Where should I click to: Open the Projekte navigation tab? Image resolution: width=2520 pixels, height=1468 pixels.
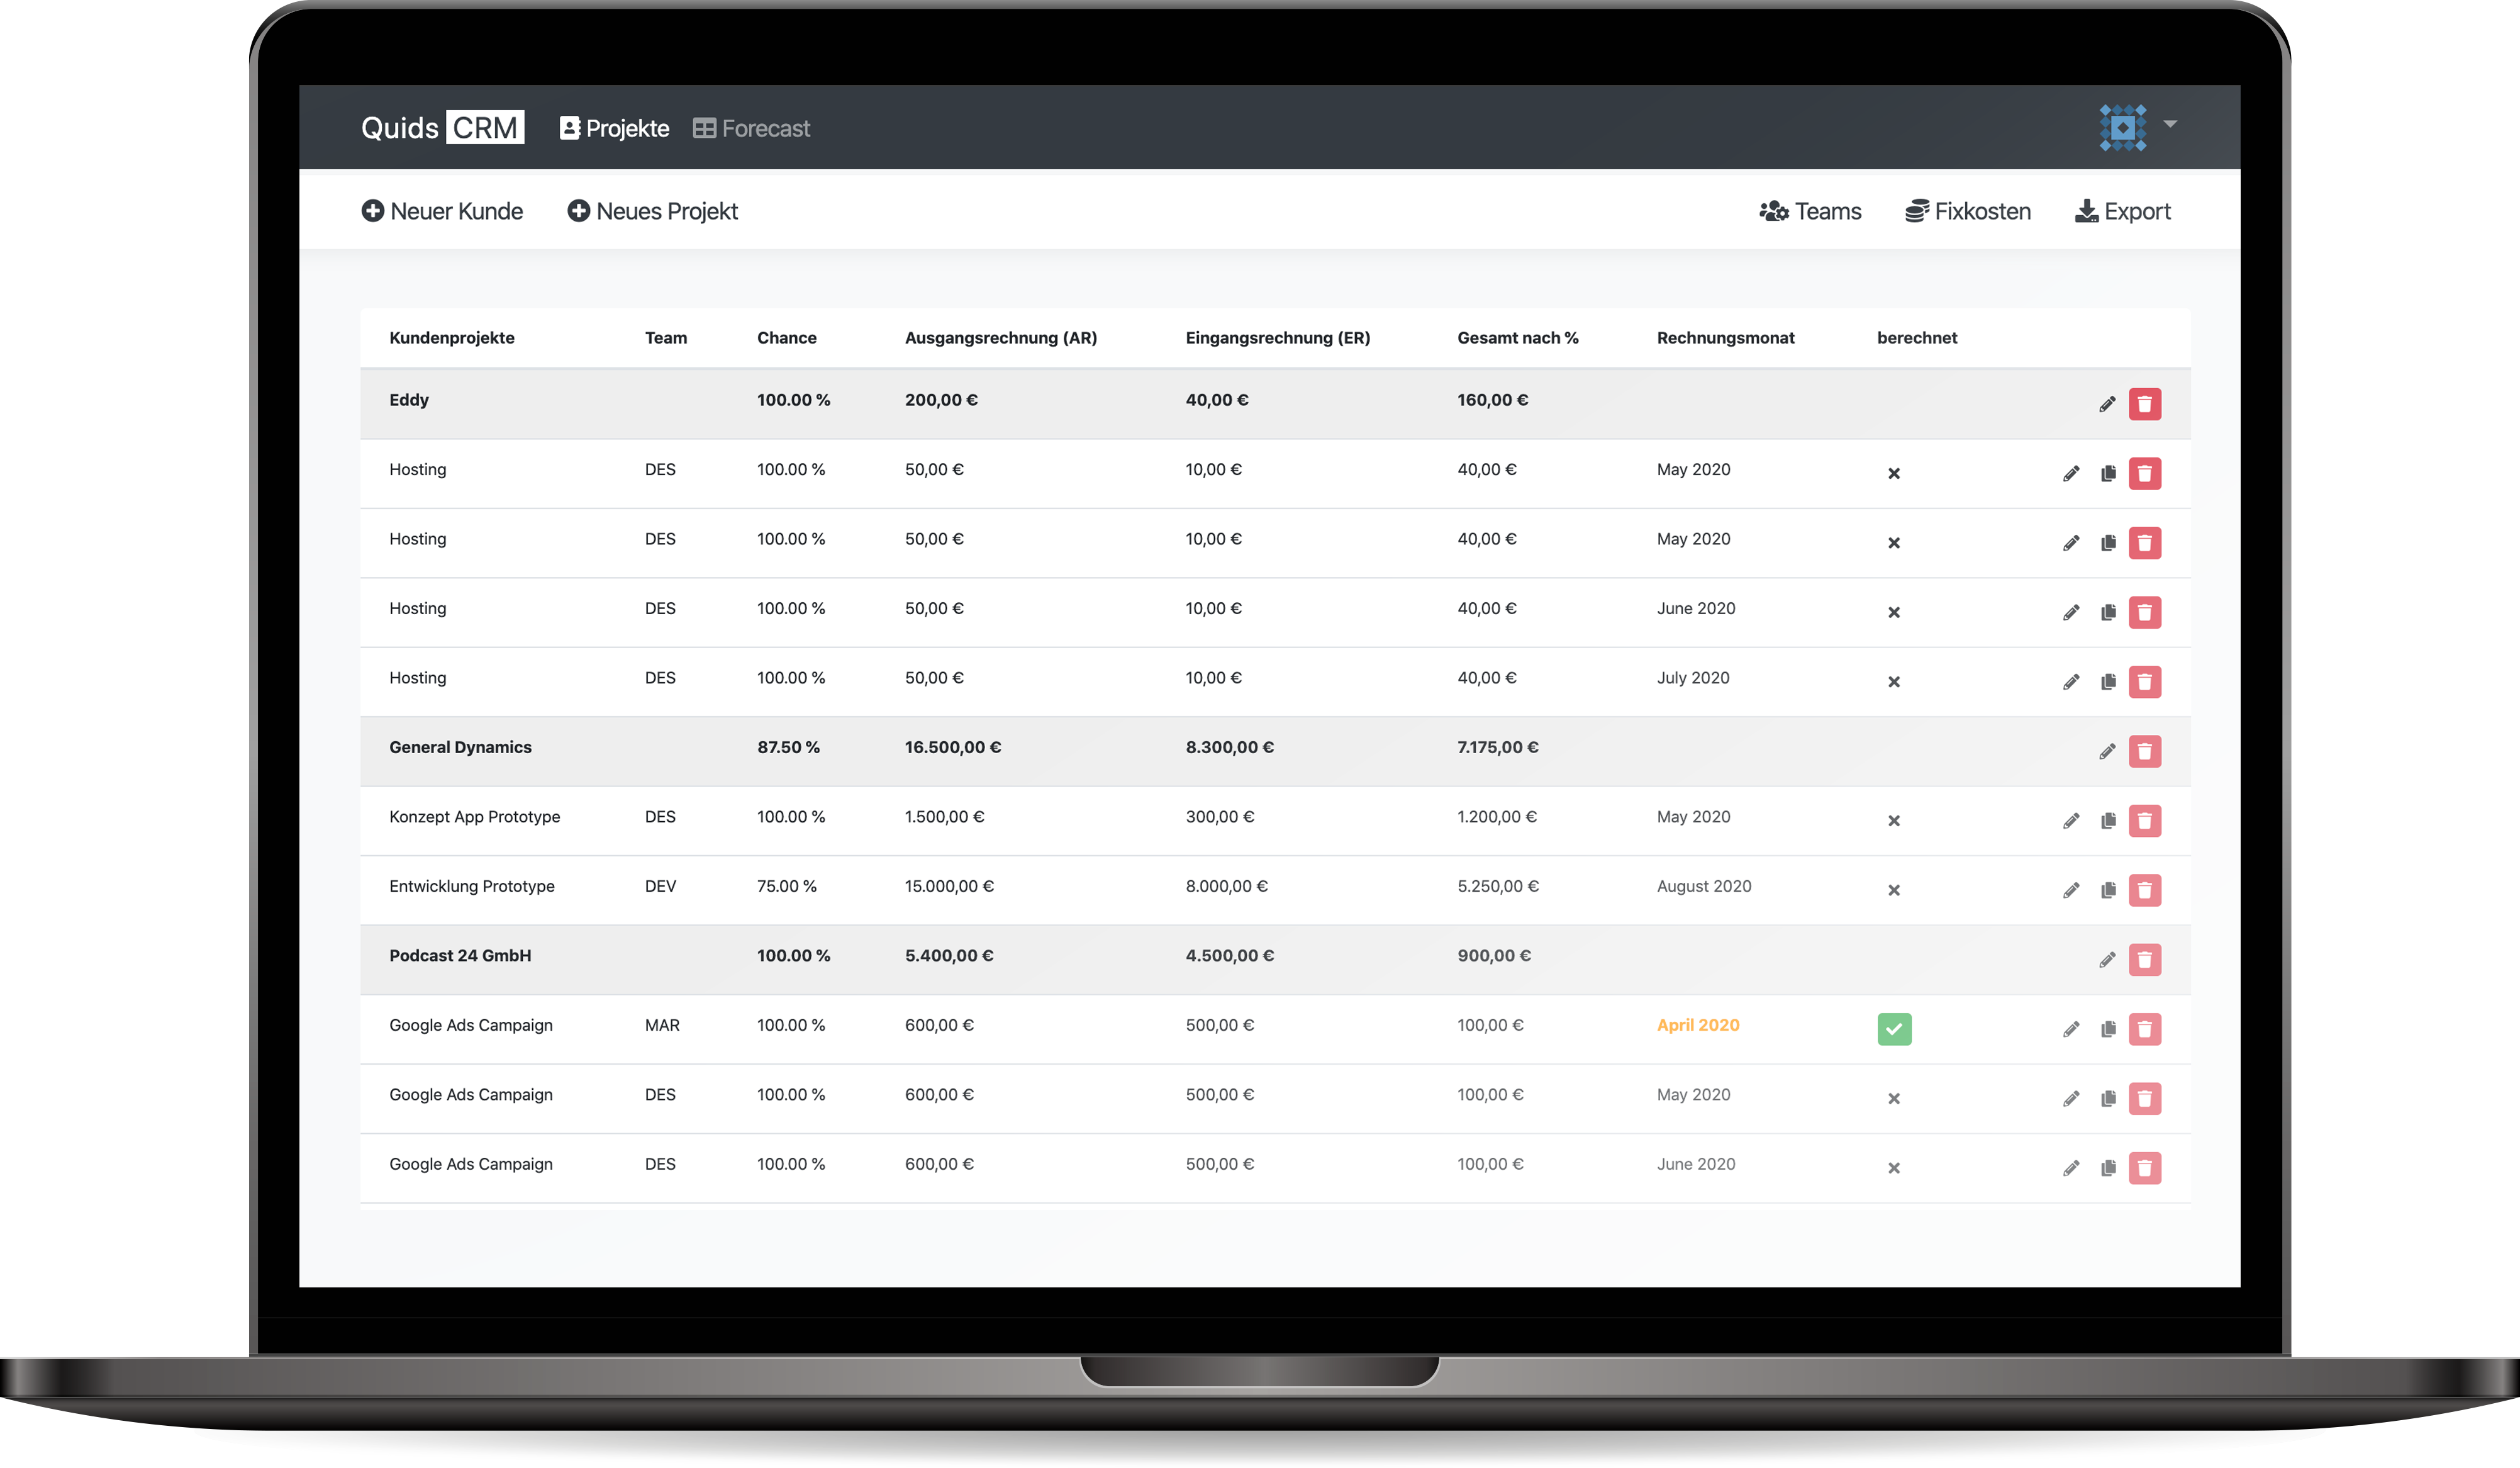614,128
